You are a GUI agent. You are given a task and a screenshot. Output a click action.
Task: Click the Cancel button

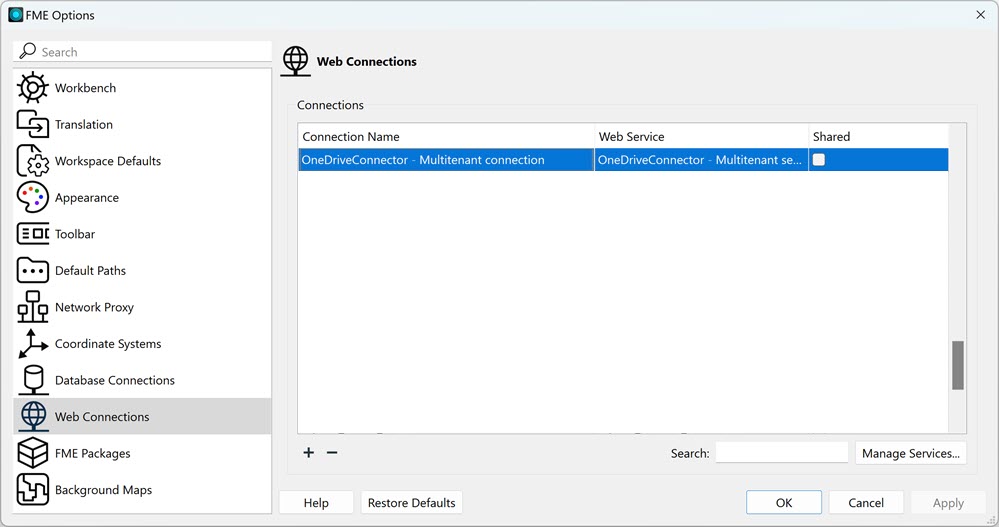(x=866, y=502)
